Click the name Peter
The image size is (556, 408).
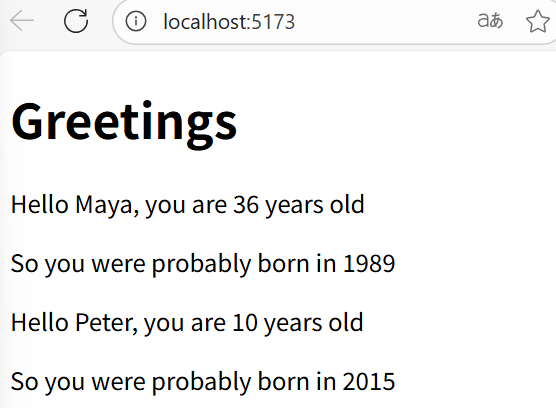pyautogui.click(x=104, y=323)
